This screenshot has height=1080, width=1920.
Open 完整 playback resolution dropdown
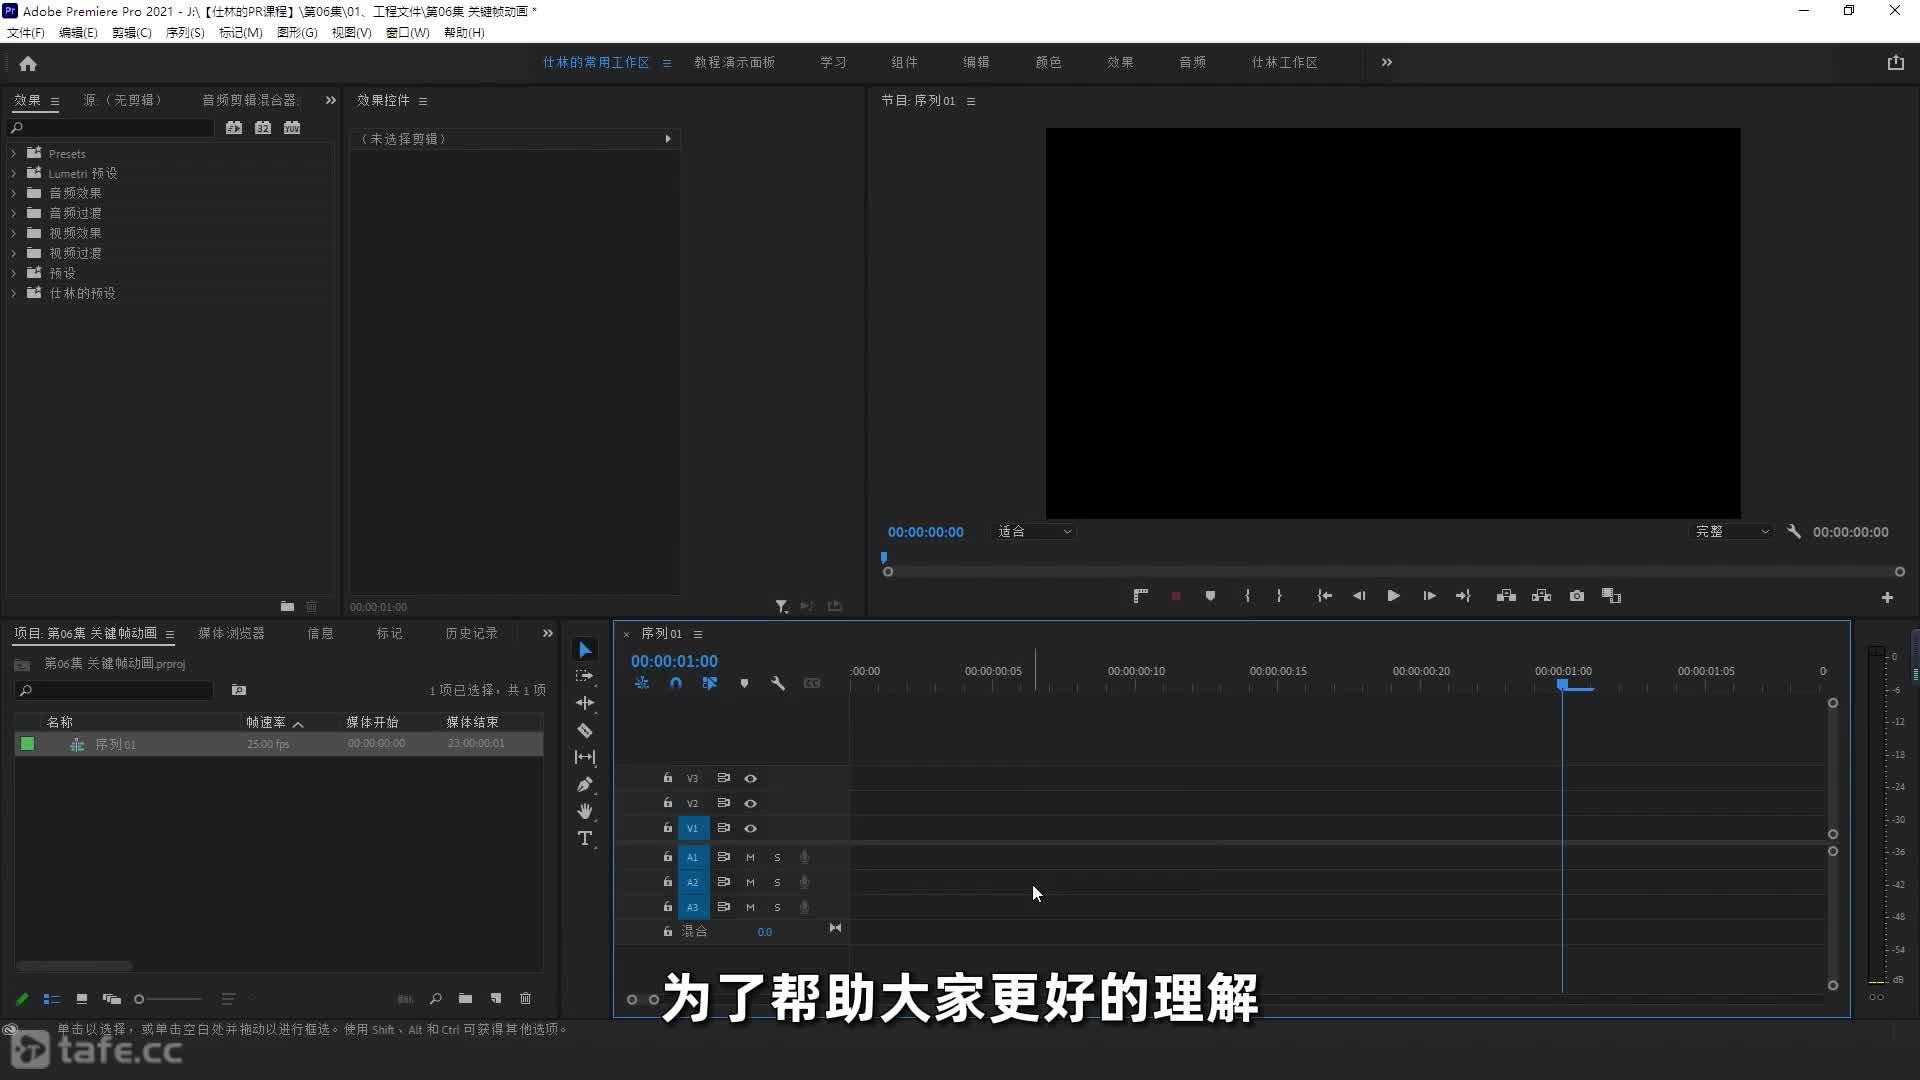point(1732,532)
